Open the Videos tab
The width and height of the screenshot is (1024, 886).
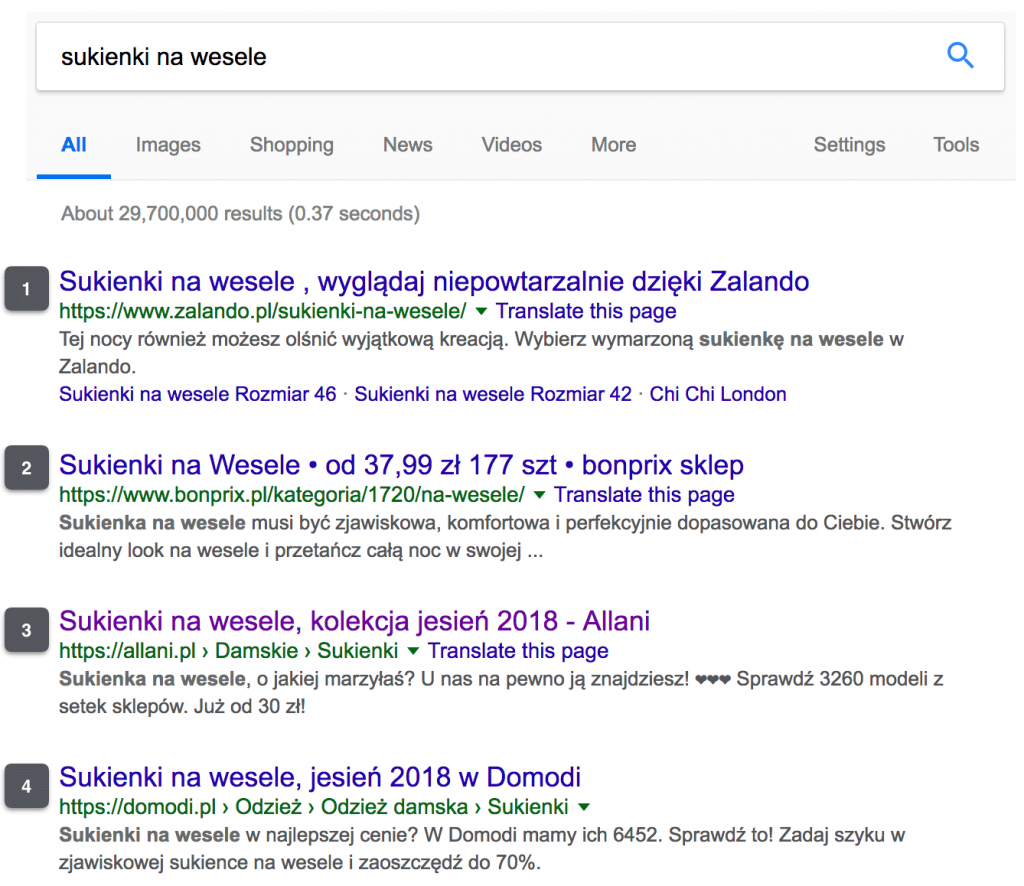click(511, 145)
